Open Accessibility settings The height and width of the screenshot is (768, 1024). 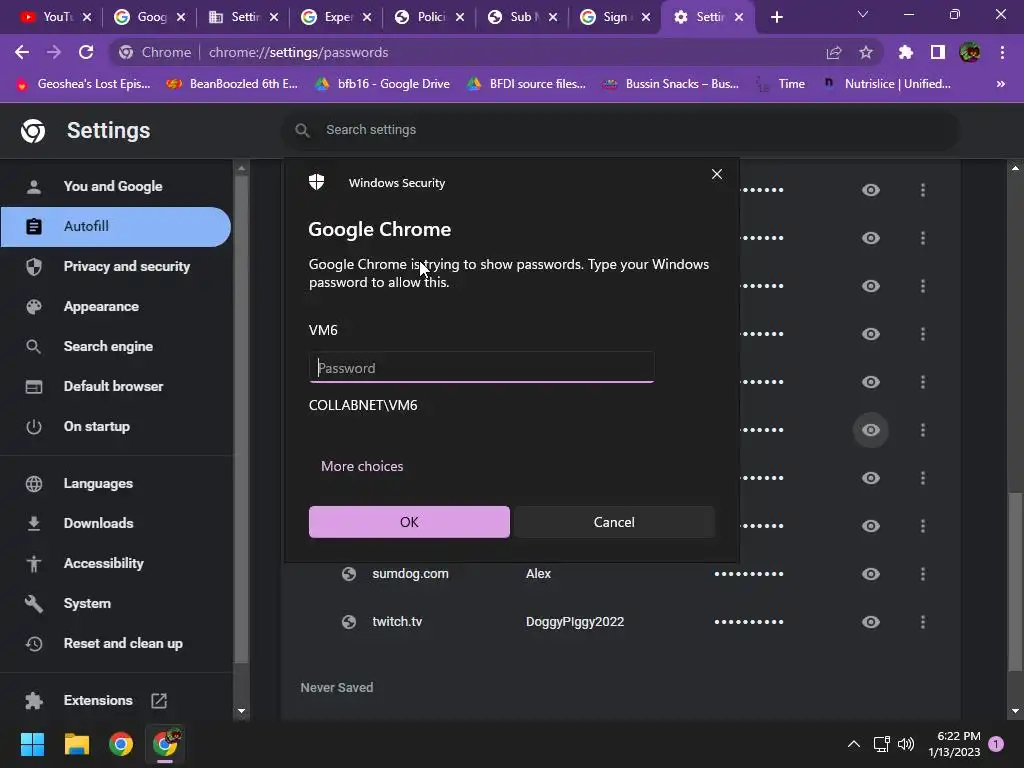pyautogui.click(x=116, y=563)
